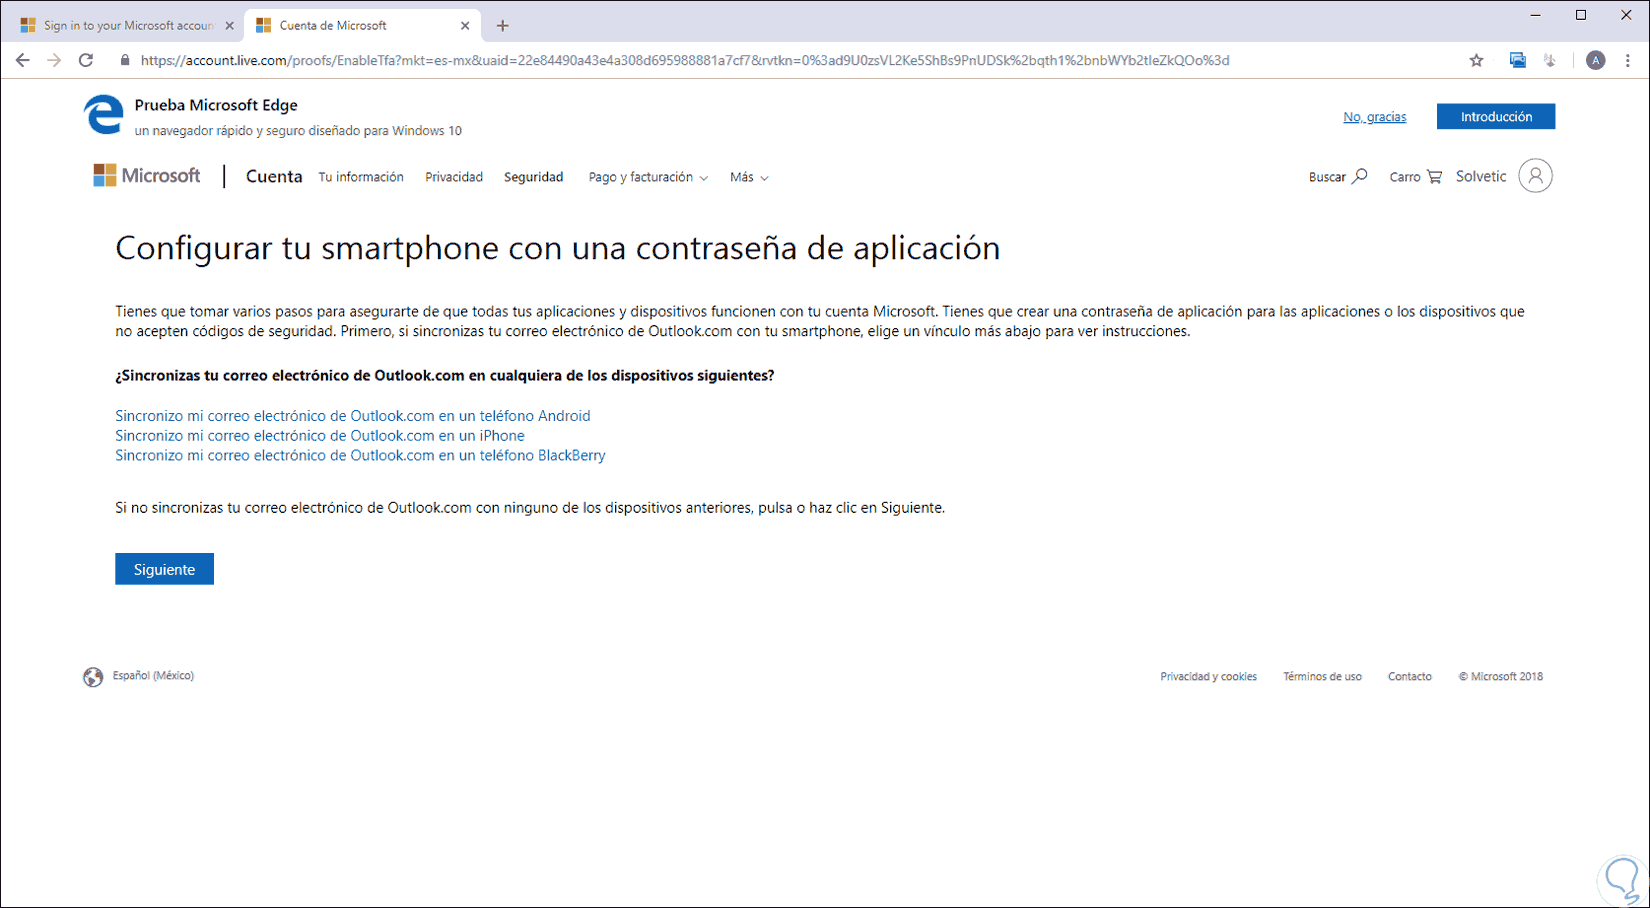Click the Solvetic account name
1650x908 pixels.
coord(1481,176)
